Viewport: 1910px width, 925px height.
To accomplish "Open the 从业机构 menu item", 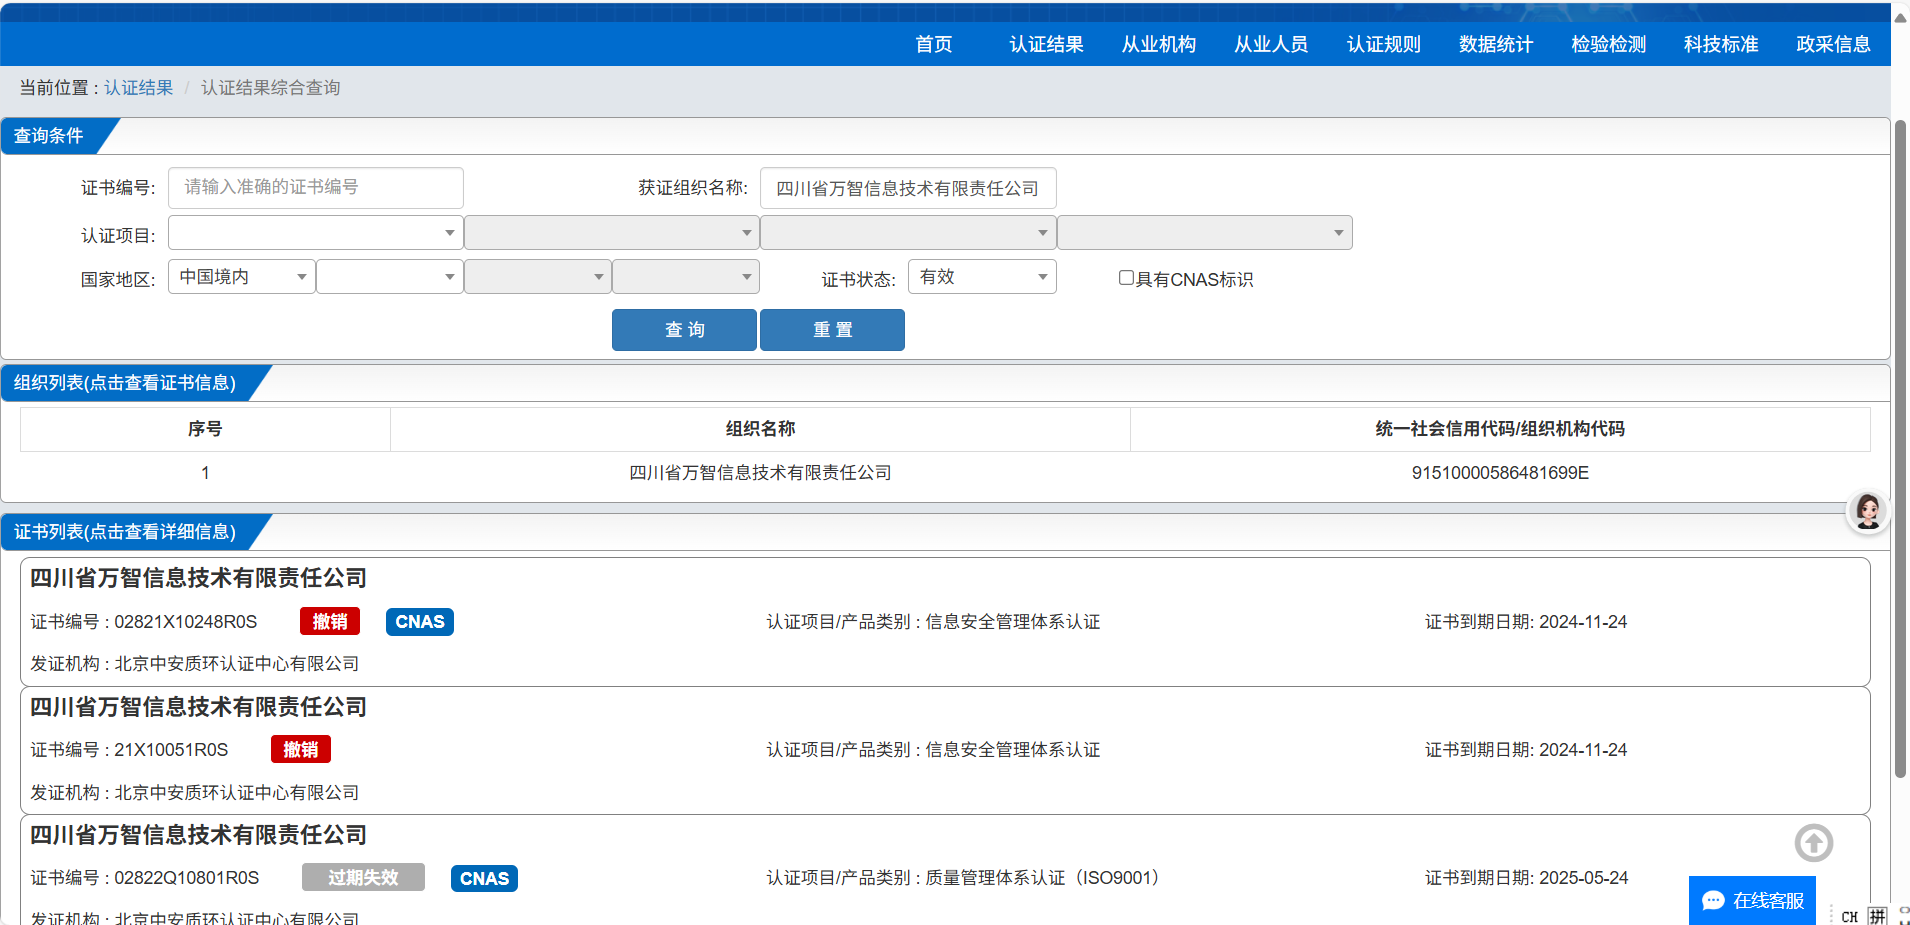I will [1158, 44].
